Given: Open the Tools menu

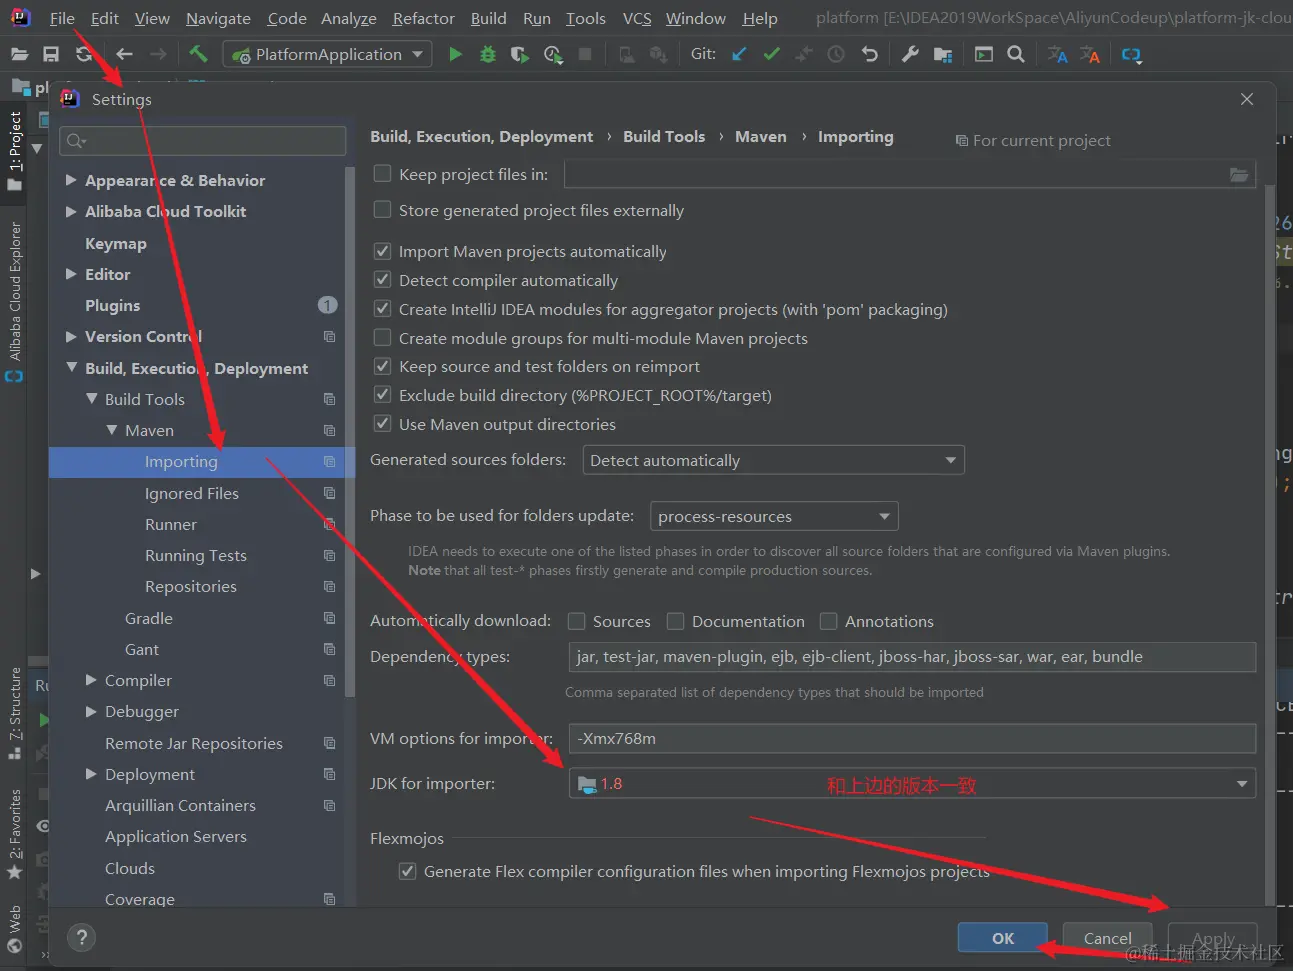Looking at the screenshot, I should (585, 18).
